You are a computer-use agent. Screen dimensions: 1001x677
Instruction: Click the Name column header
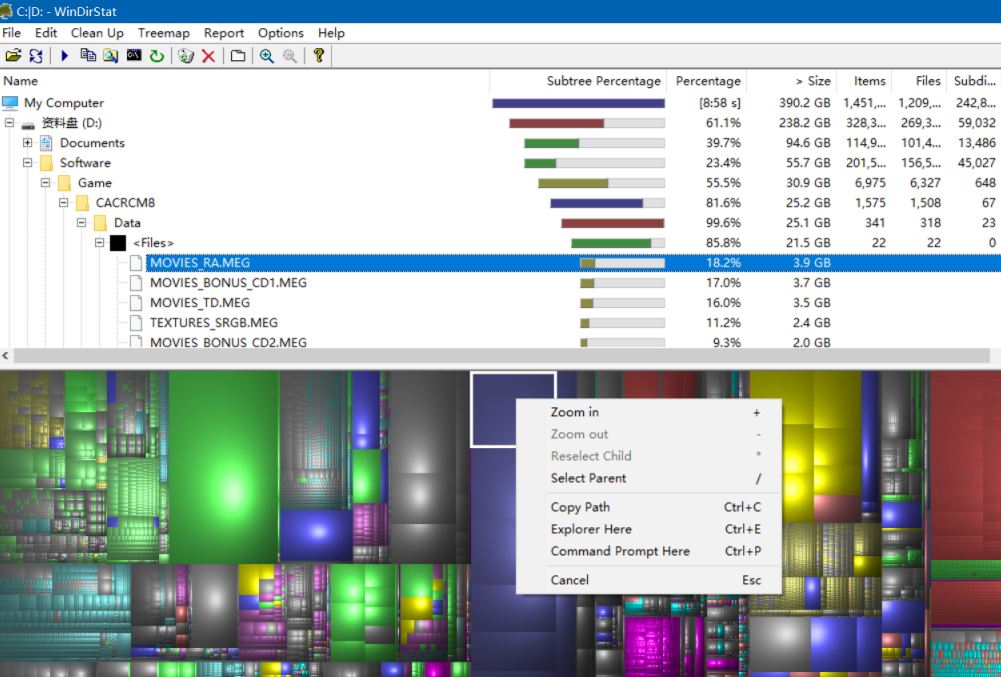(21, 81)
